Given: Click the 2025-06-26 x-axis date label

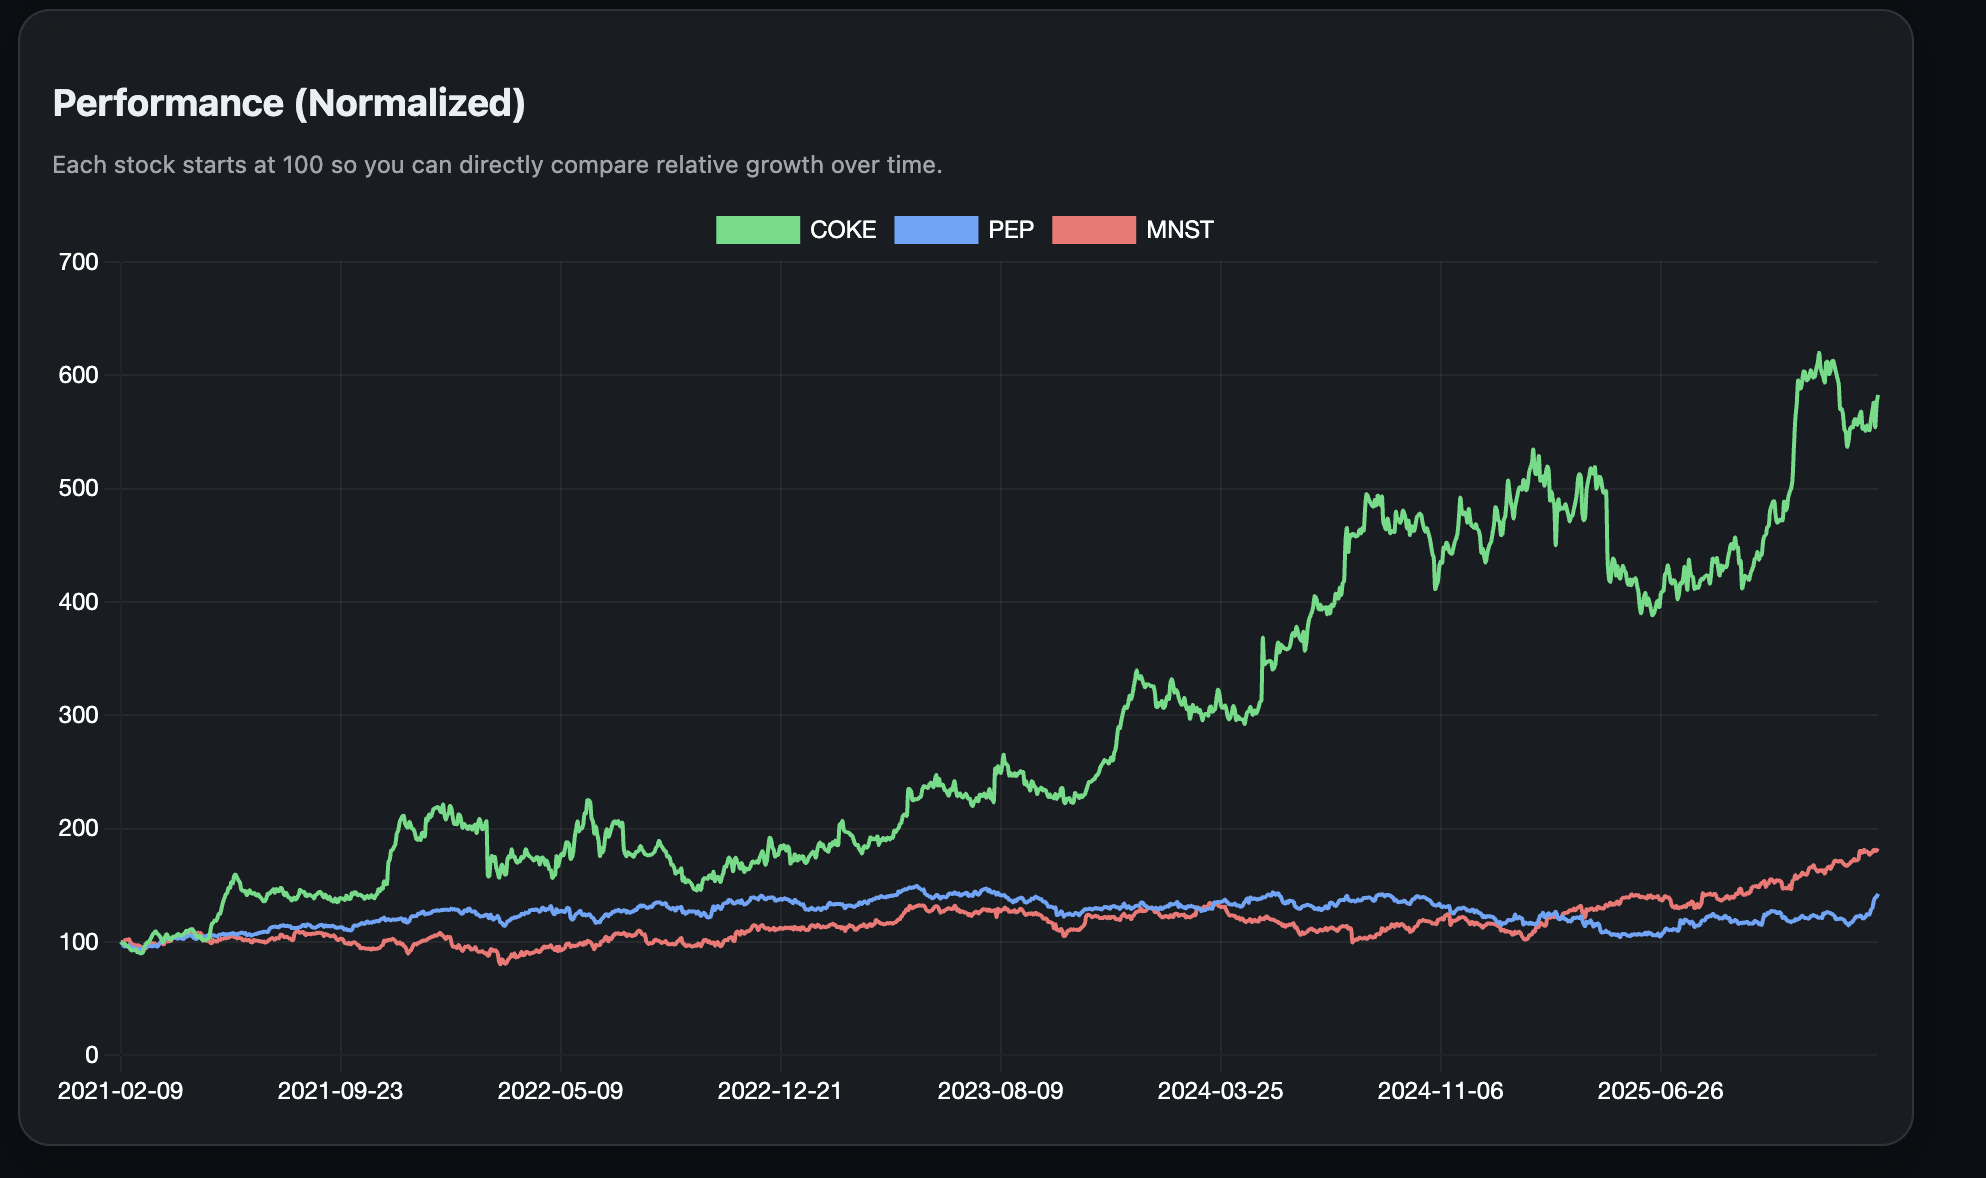Looking at the screenshot, I should pyautogui.click(x=1660, y=1091).
